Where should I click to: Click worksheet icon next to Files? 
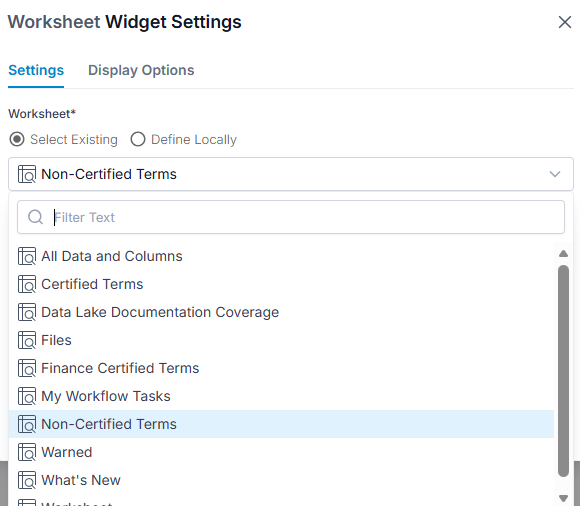(x=27, y=340)
